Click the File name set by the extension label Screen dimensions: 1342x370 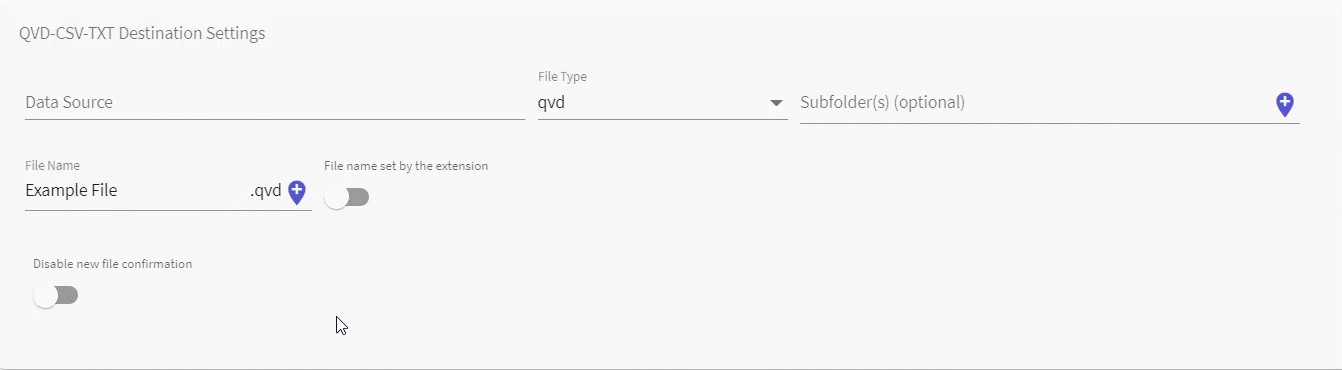(x=406, y=166)
